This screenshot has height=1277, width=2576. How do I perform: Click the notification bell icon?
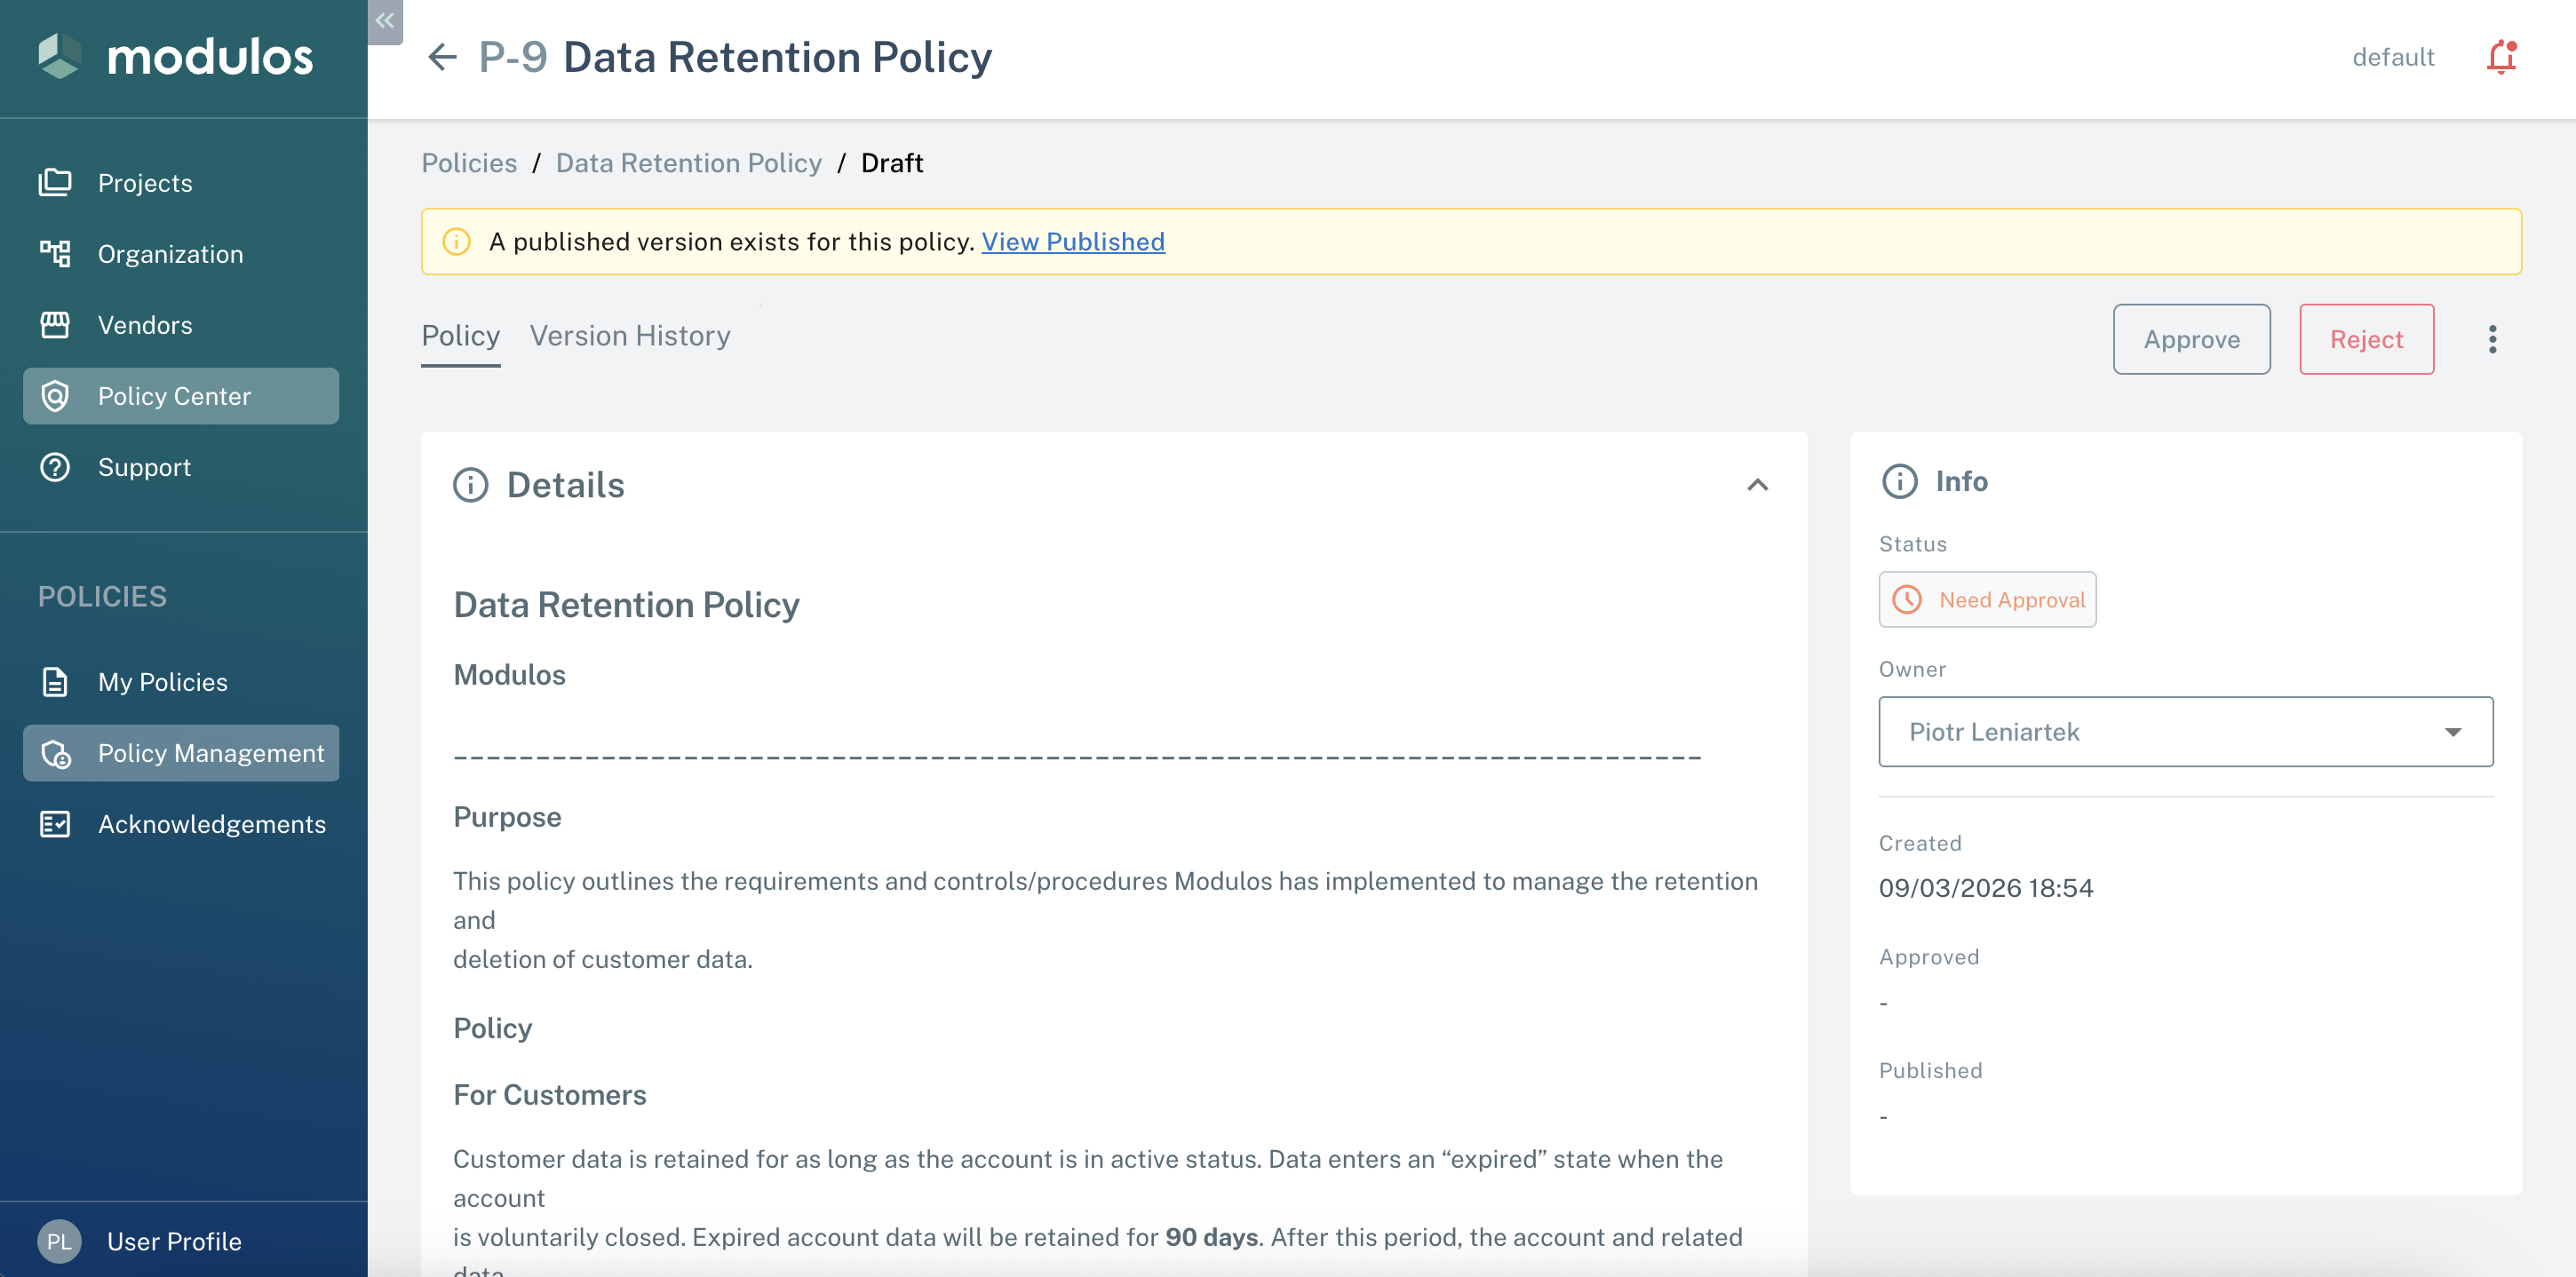(x=2501, y=57)
